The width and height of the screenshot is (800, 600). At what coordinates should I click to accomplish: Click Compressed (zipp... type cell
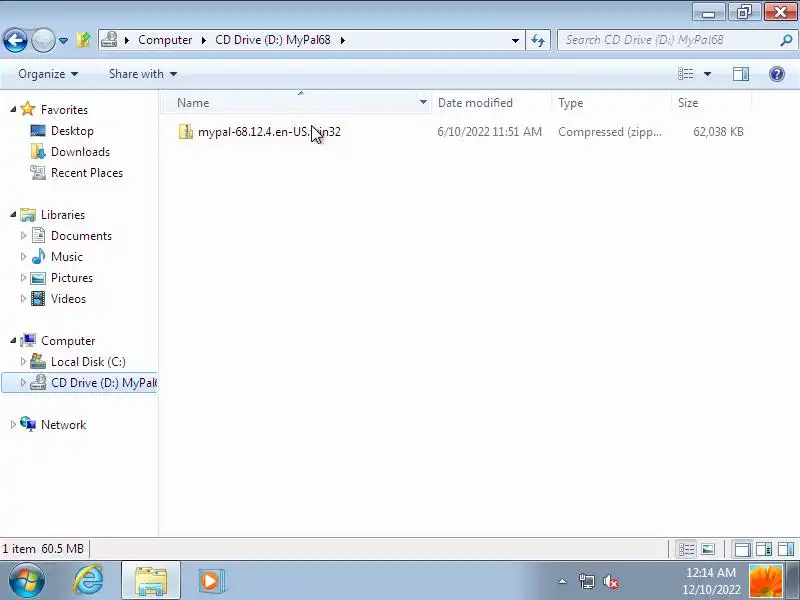pos(610,132)
